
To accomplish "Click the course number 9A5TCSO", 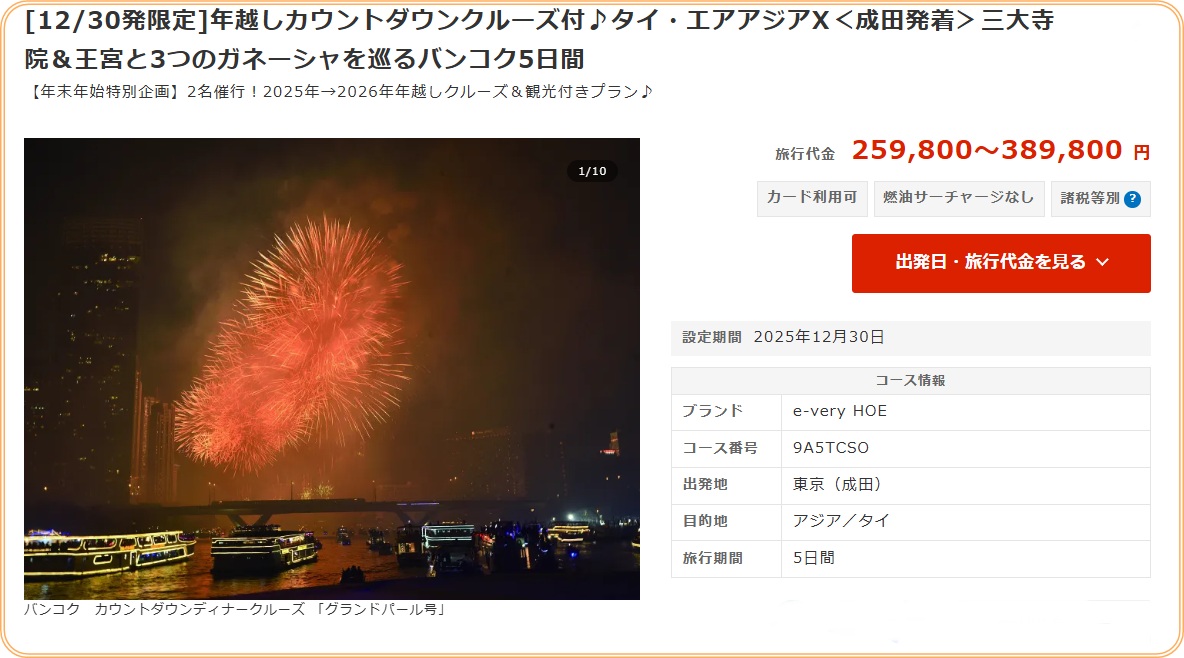I will click(x=831, y=448).
